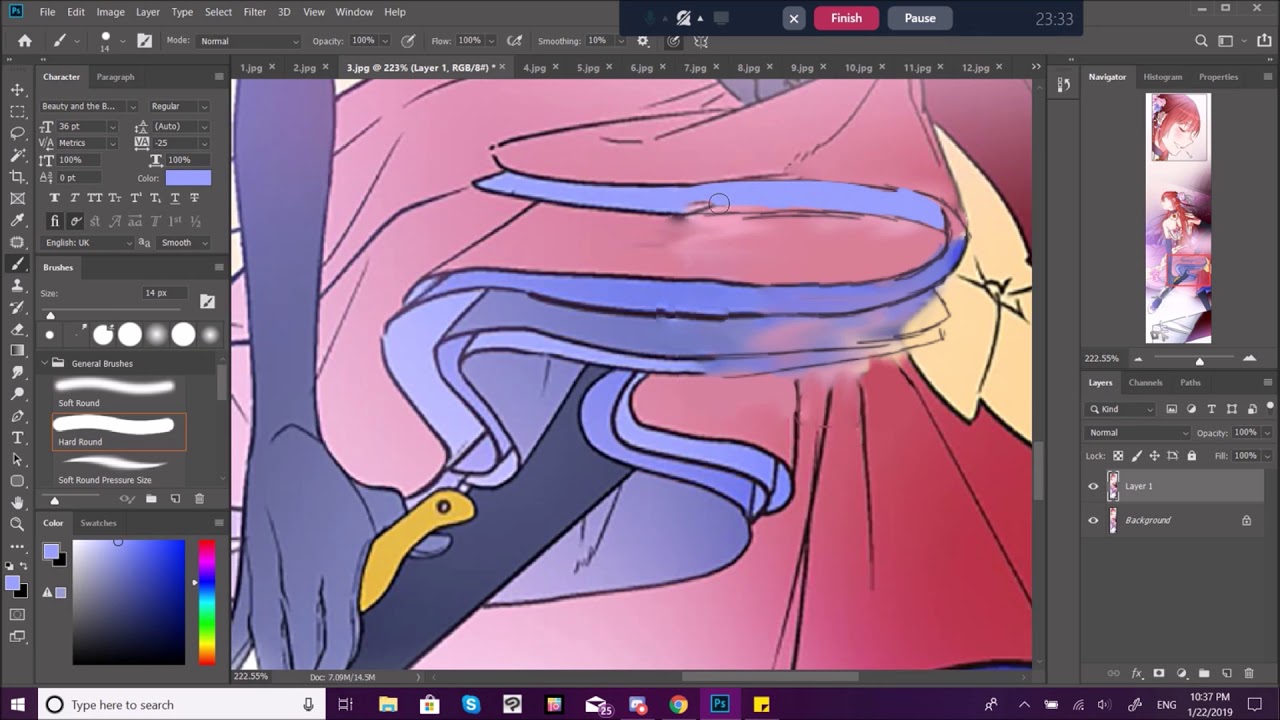Select the Horizontal Type tool
Screen dimensions: 1280x720
click(x=17, y=438)
